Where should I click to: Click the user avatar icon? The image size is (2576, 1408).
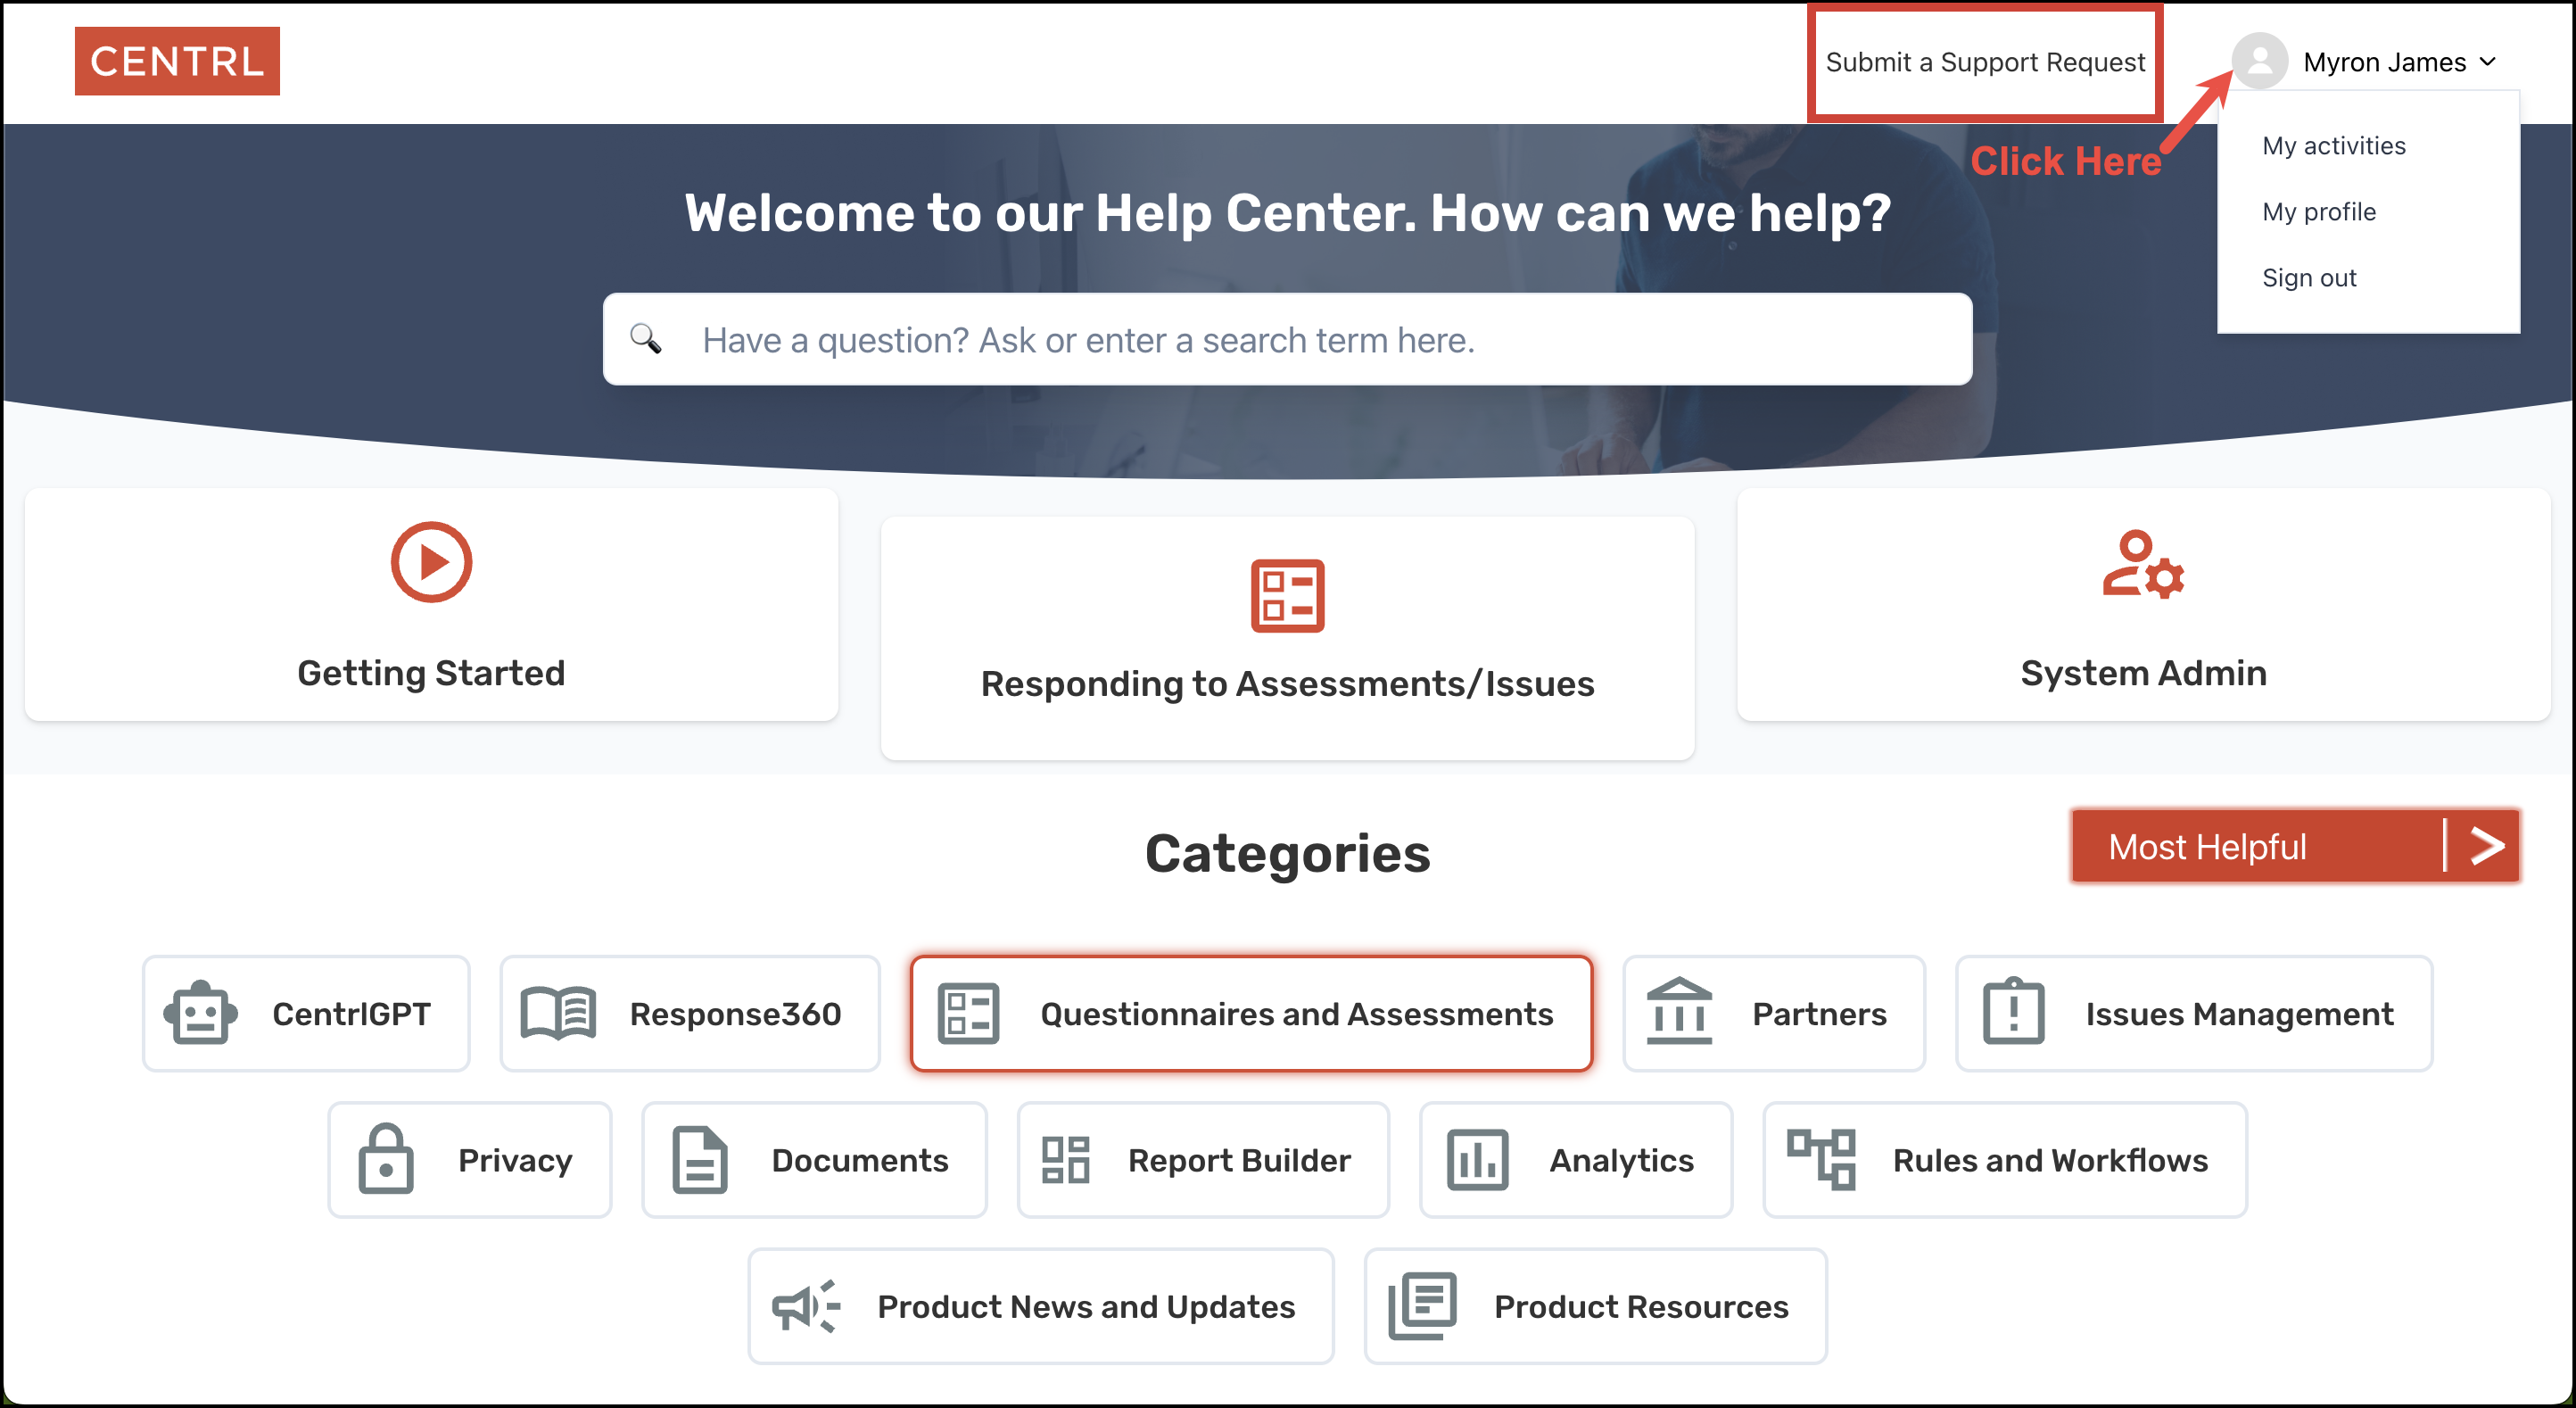point(2259,61)
